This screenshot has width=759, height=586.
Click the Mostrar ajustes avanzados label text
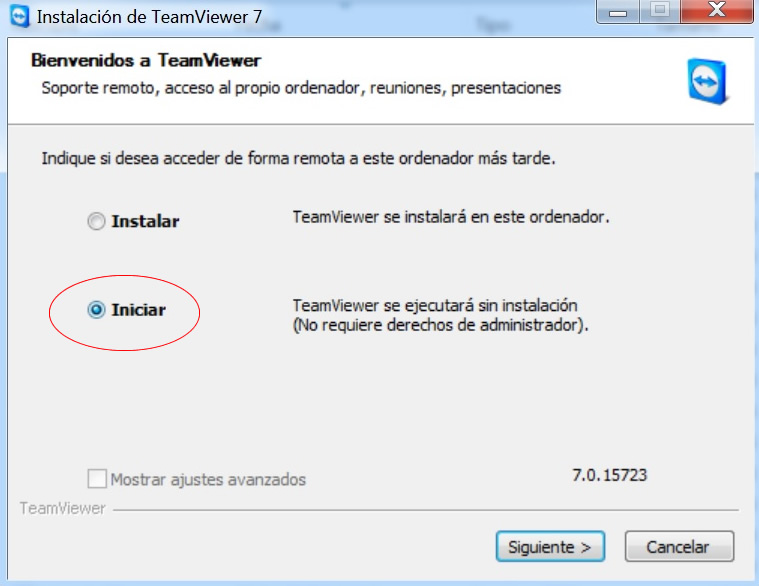coord(208,480)
